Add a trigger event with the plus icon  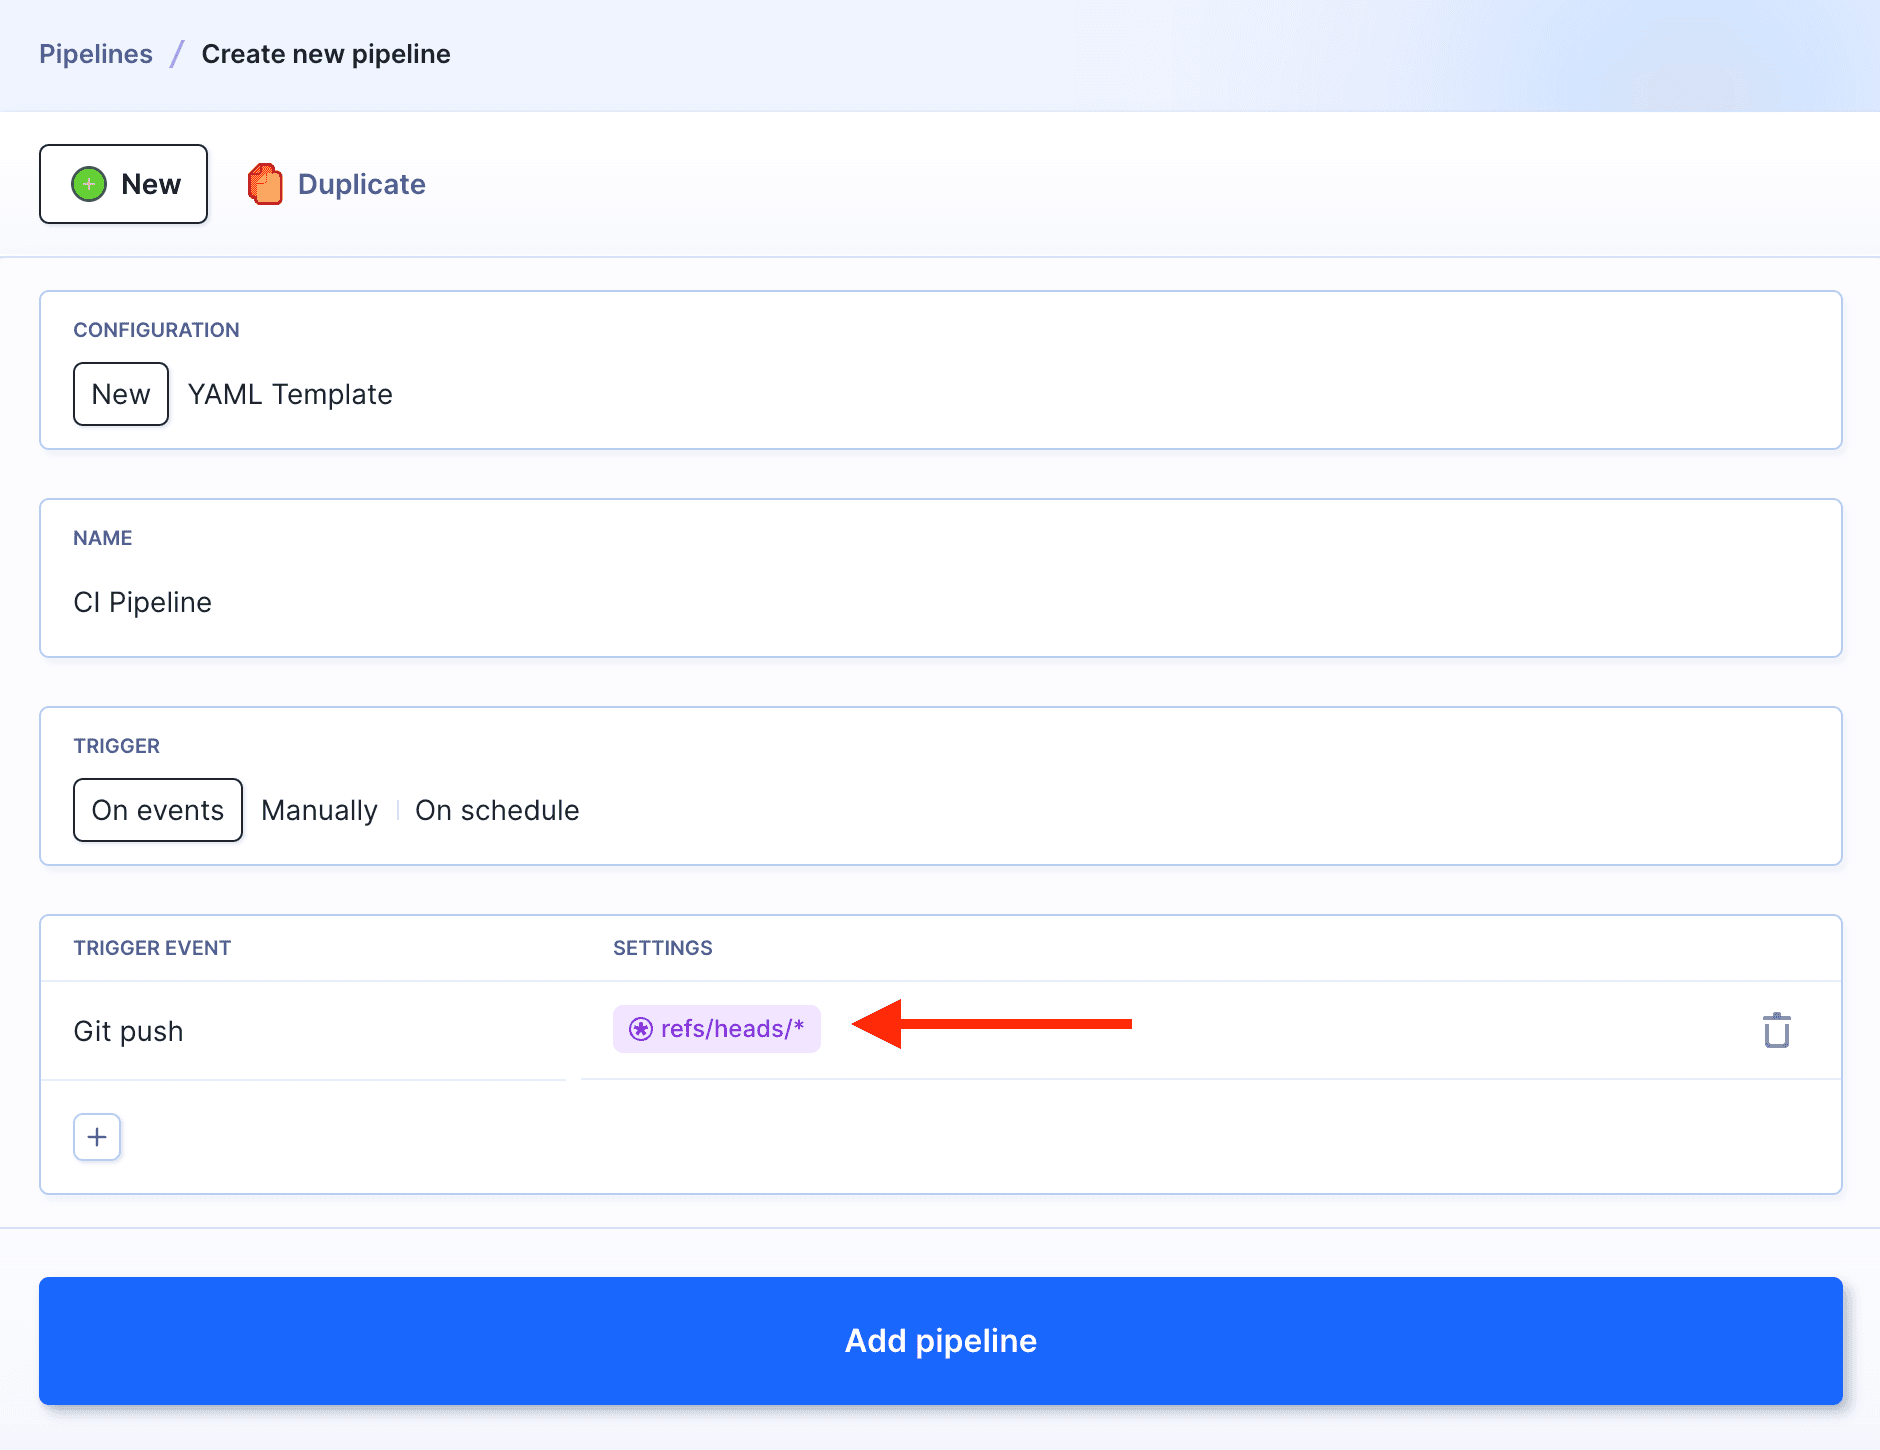(x=97, y=1137)
